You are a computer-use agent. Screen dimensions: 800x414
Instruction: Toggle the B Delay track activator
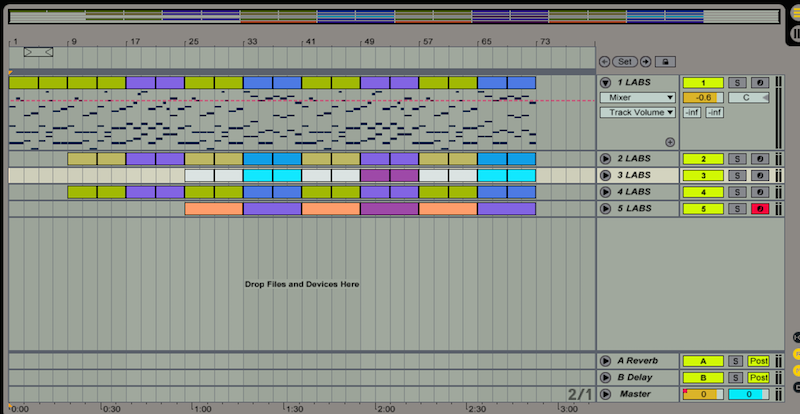point(703,378)
